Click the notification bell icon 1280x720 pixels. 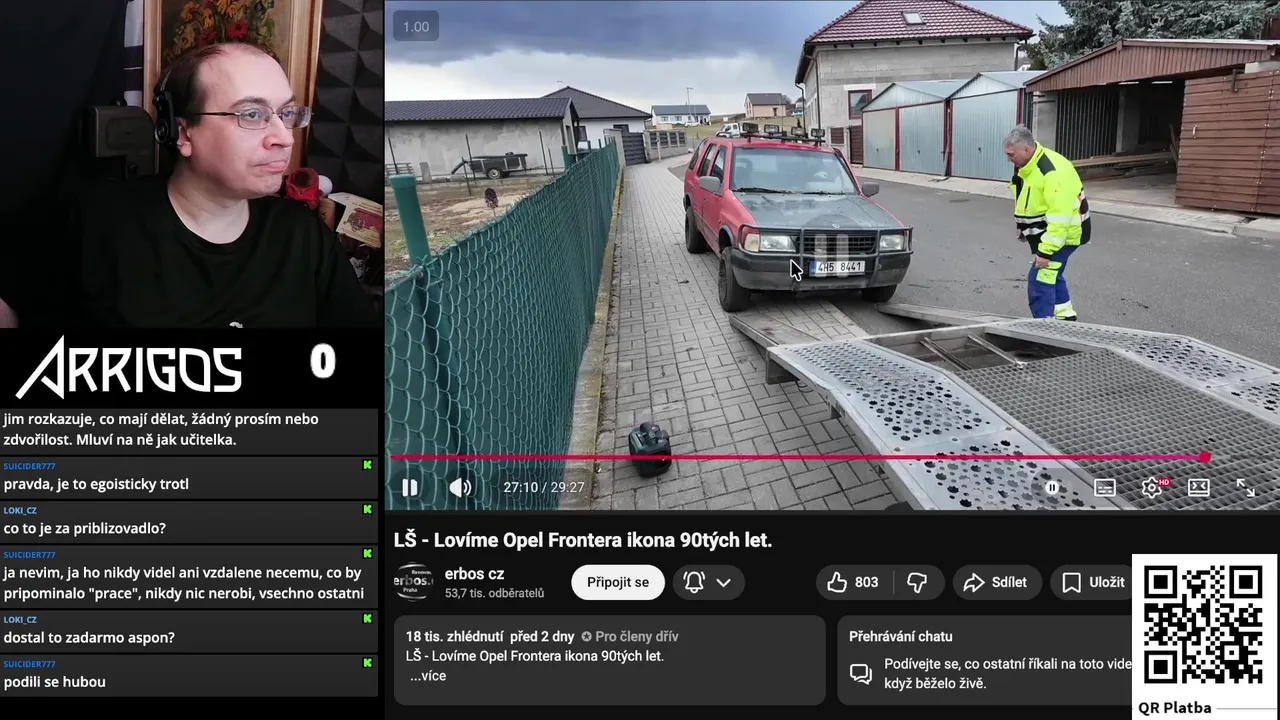694,582
